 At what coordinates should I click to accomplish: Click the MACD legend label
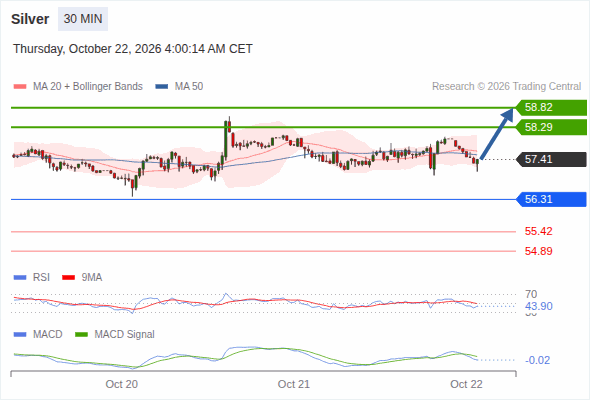click(48, 335)
